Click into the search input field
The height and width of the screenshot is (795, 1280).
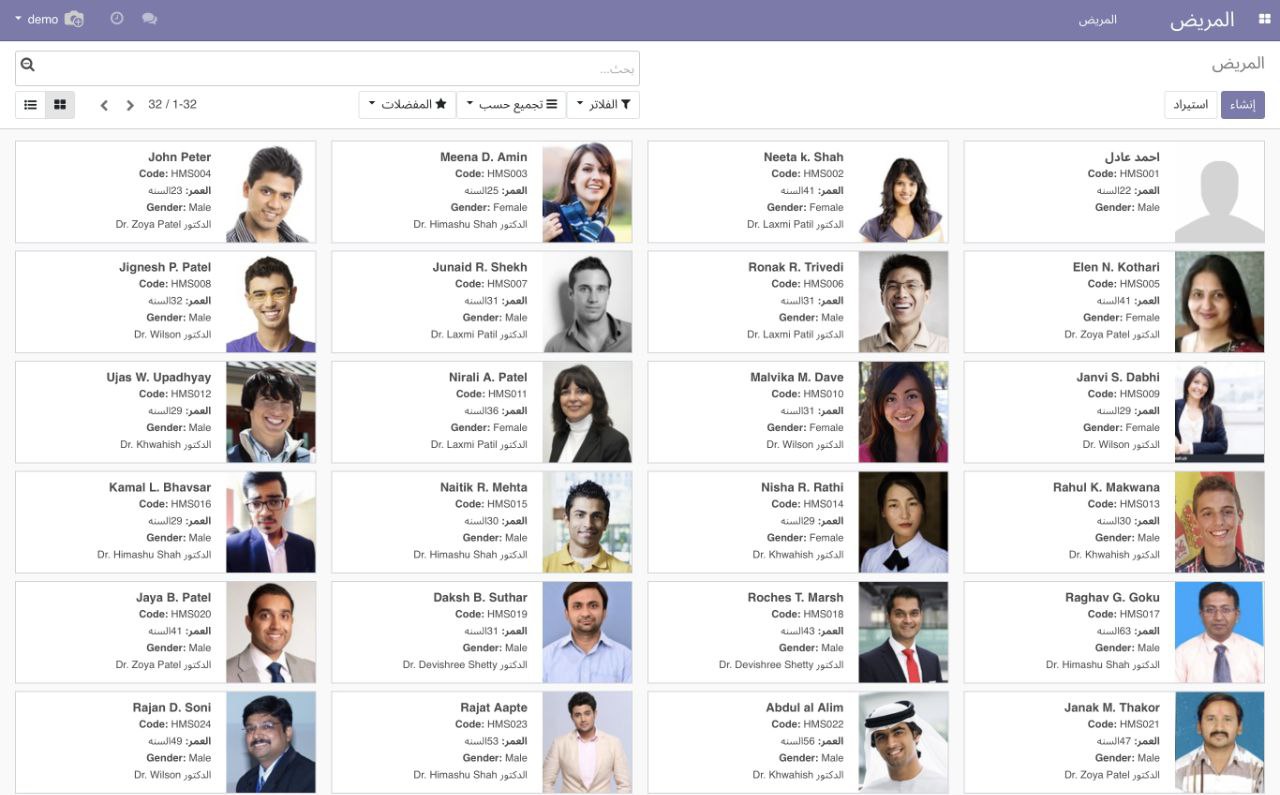[x=330, y=69]
